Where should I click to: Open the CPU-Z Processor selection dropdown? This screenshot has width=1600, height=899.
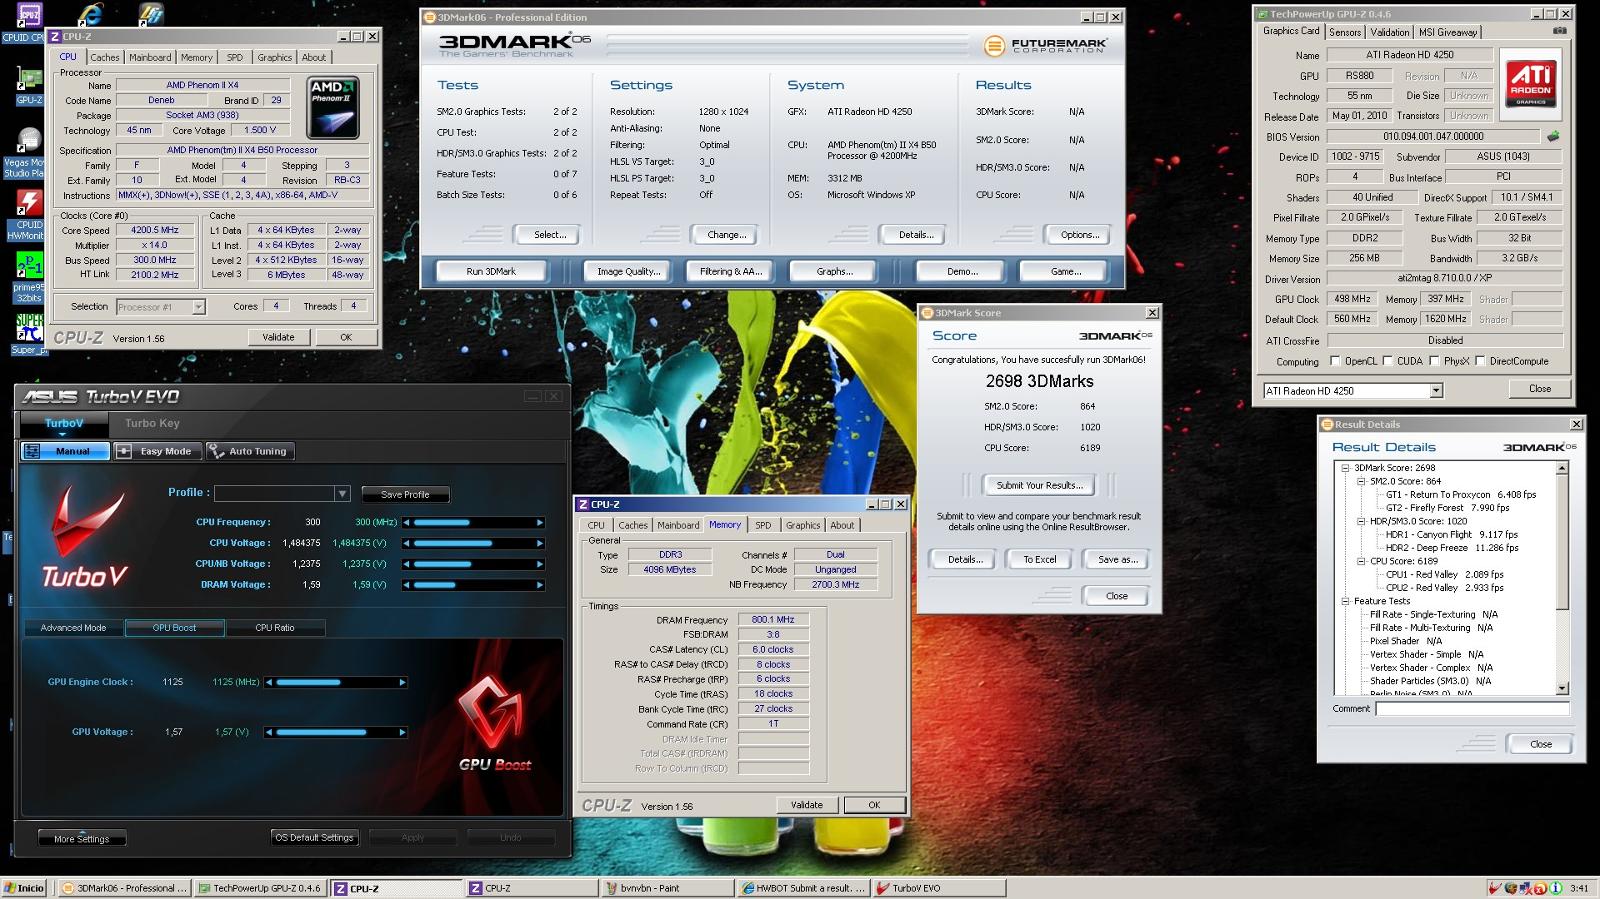coord(198,307)
